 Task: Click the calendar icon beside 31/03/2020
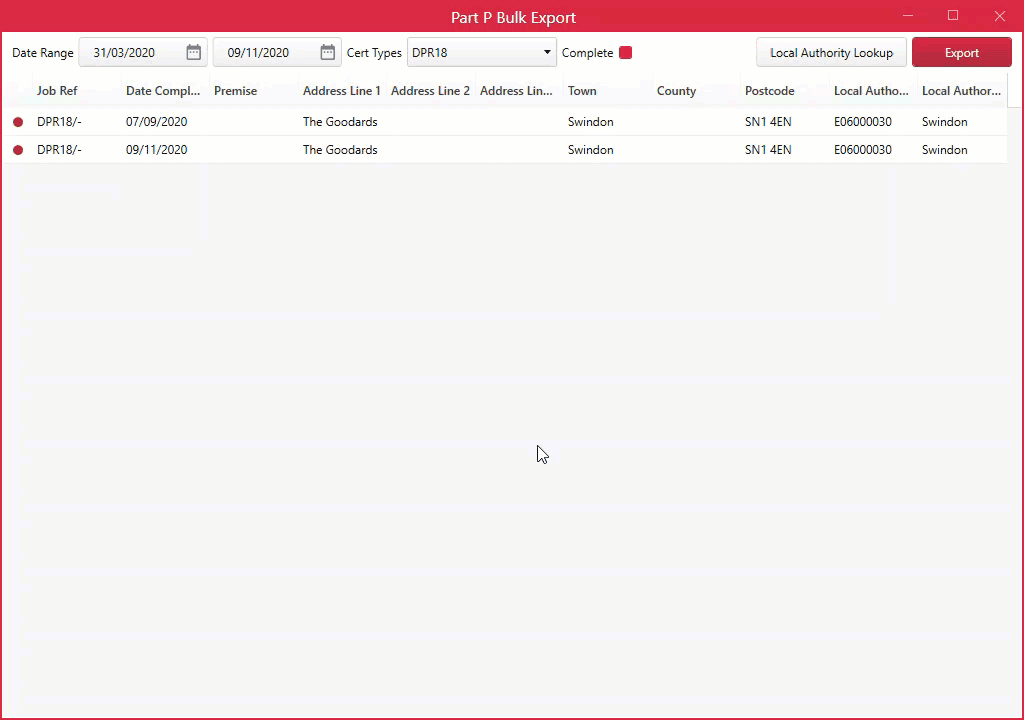point(194,52)
